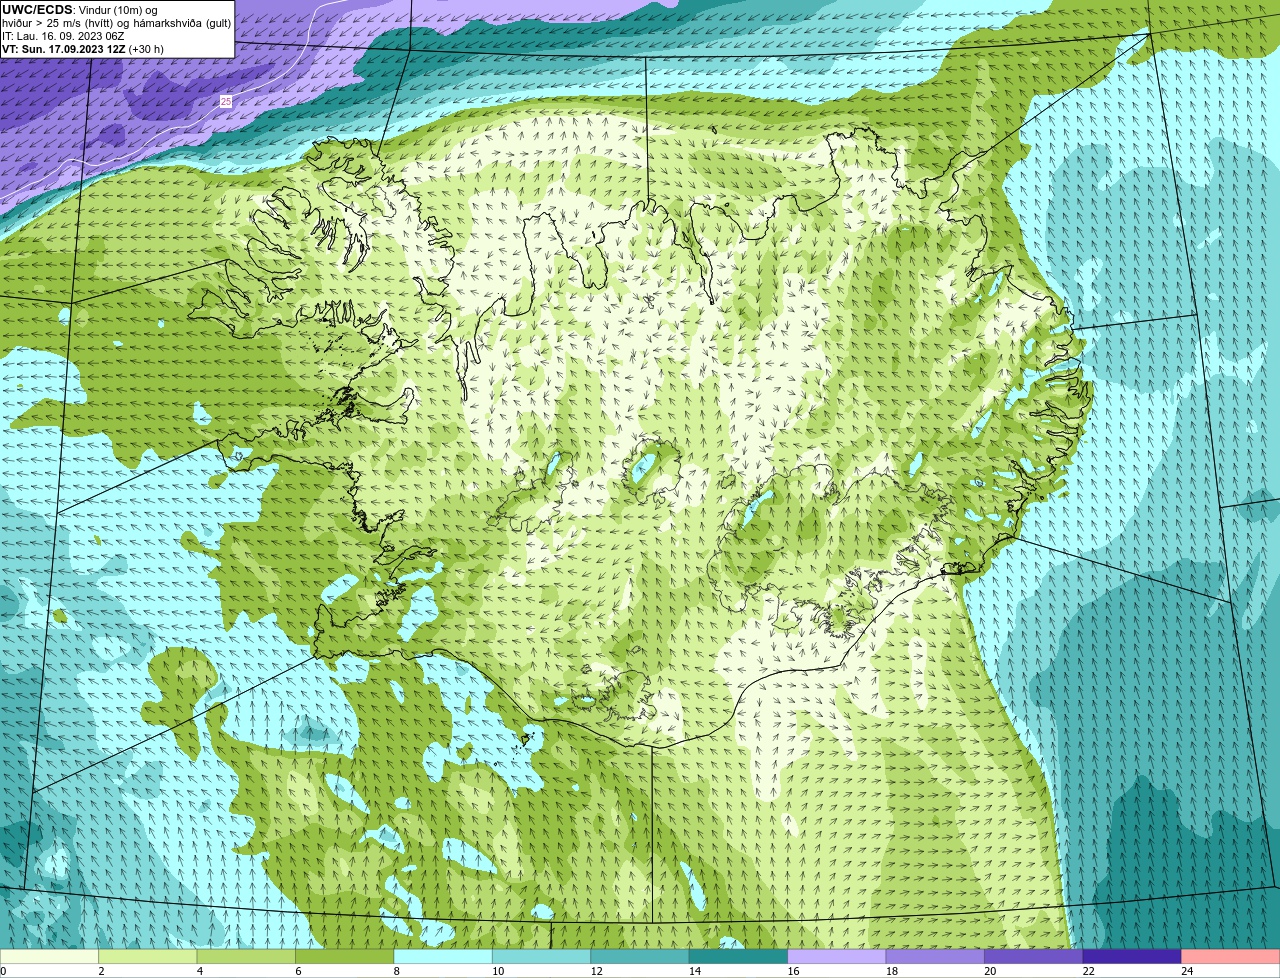Click the legend scale value "0"

pyautogui.click(x=4, y=971)
